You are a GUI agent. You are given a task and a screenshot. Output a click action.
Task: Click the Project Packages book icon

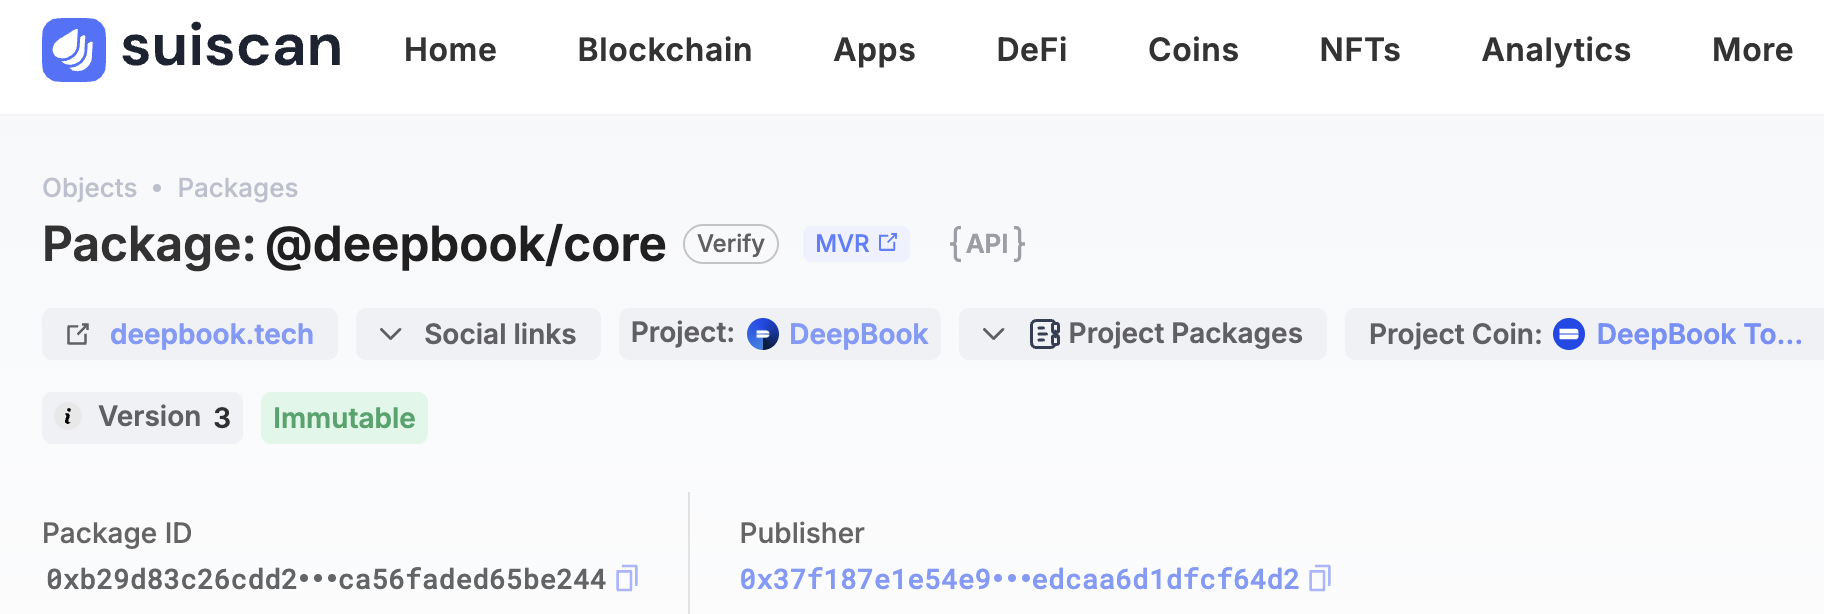(1044, 334)
